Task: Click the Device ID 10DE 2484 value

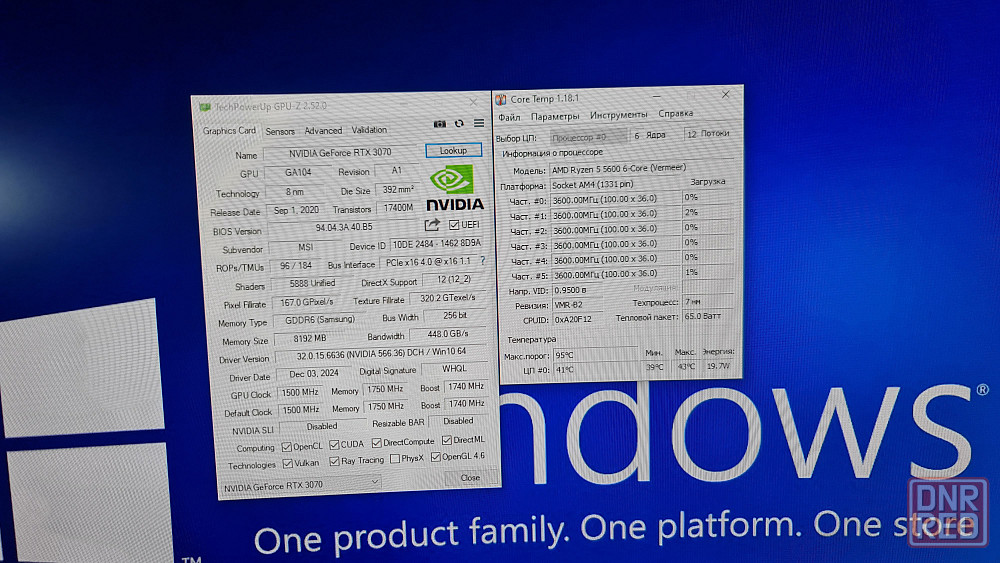Action: click(x=436, y=244)
